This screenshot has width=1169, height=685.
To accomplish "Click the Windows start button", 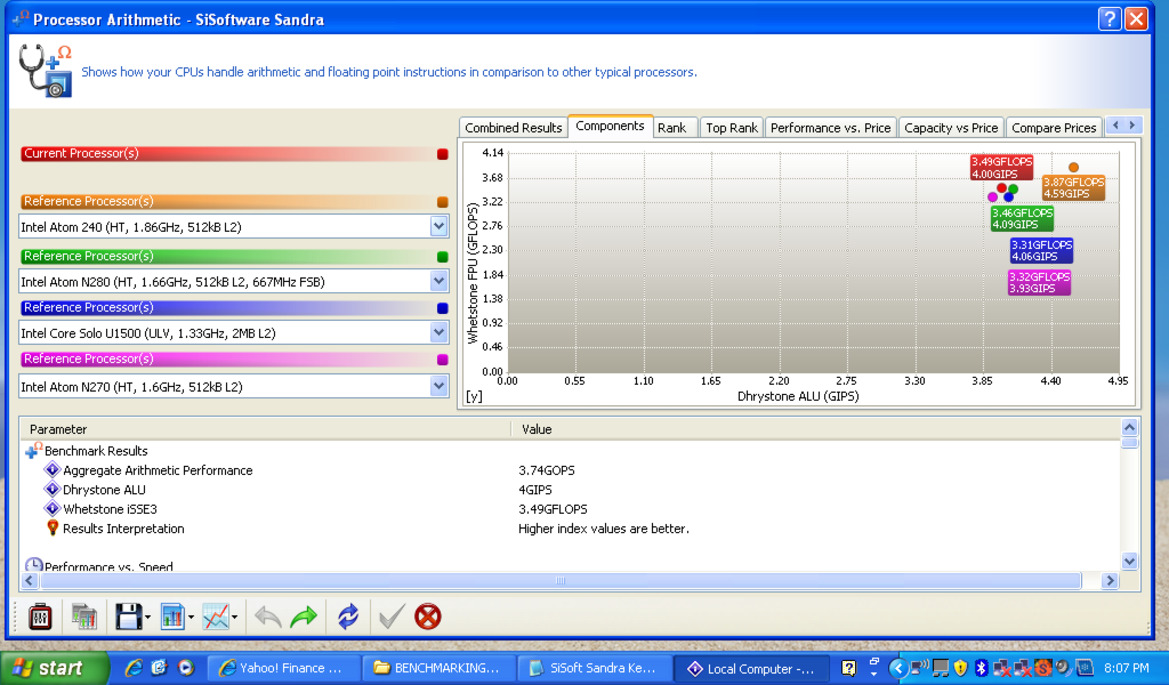I will coord(54,668).
